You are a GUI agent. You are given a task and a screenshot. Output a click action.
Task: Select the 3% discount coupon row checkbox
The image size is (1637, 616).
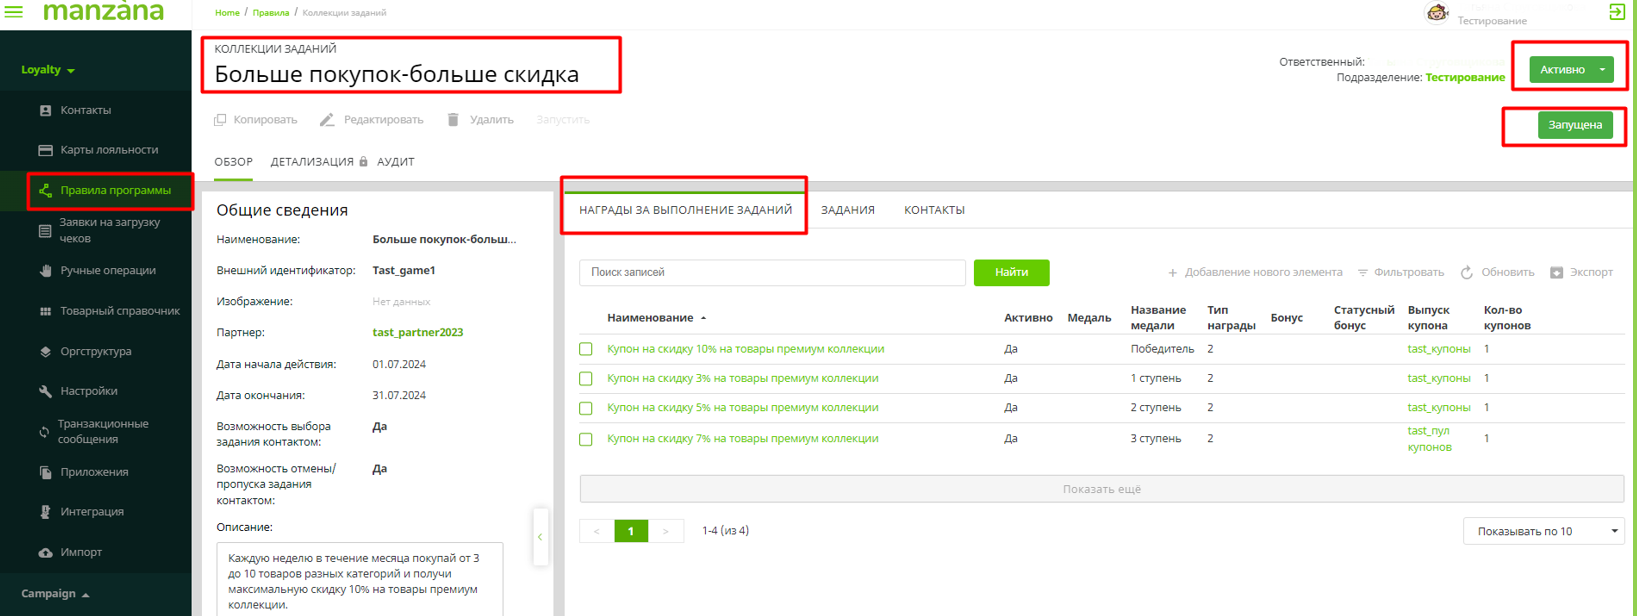[x=586, y=379]
